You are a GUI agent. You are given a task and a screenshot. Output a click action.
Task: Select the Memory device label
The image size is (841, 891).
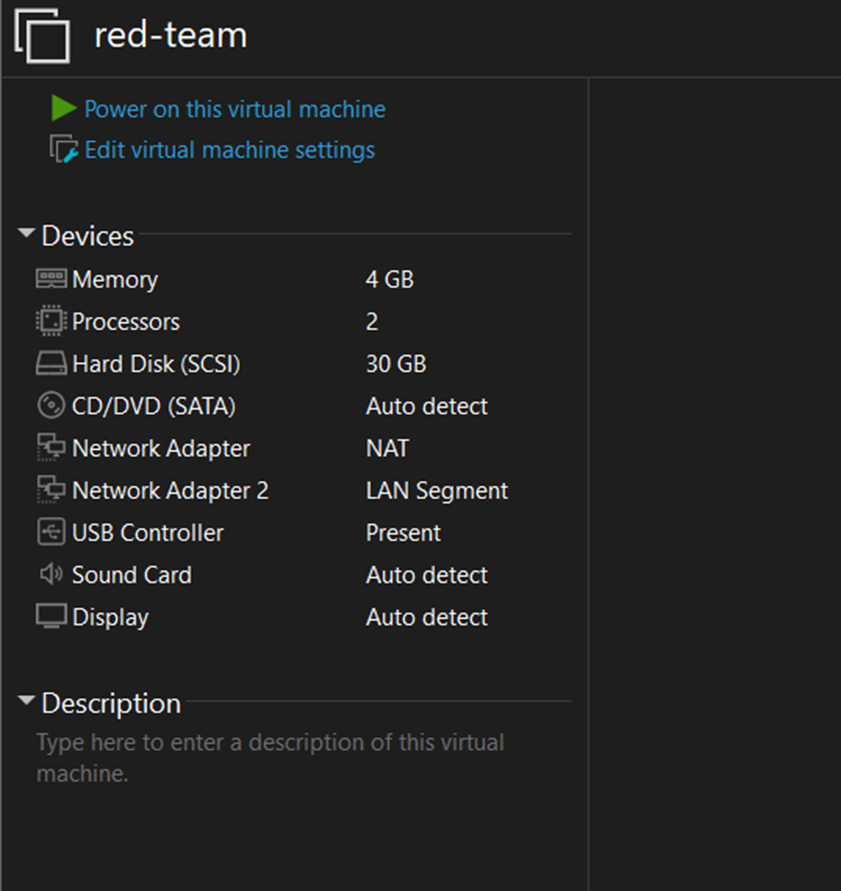tap(115, 280)
